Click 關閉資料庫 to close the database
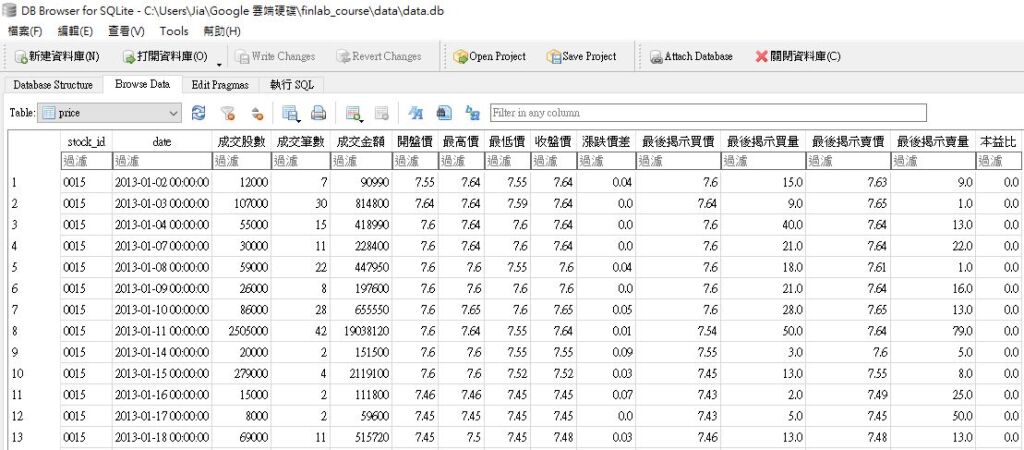Screen dimensions: 1024x450 797,57
